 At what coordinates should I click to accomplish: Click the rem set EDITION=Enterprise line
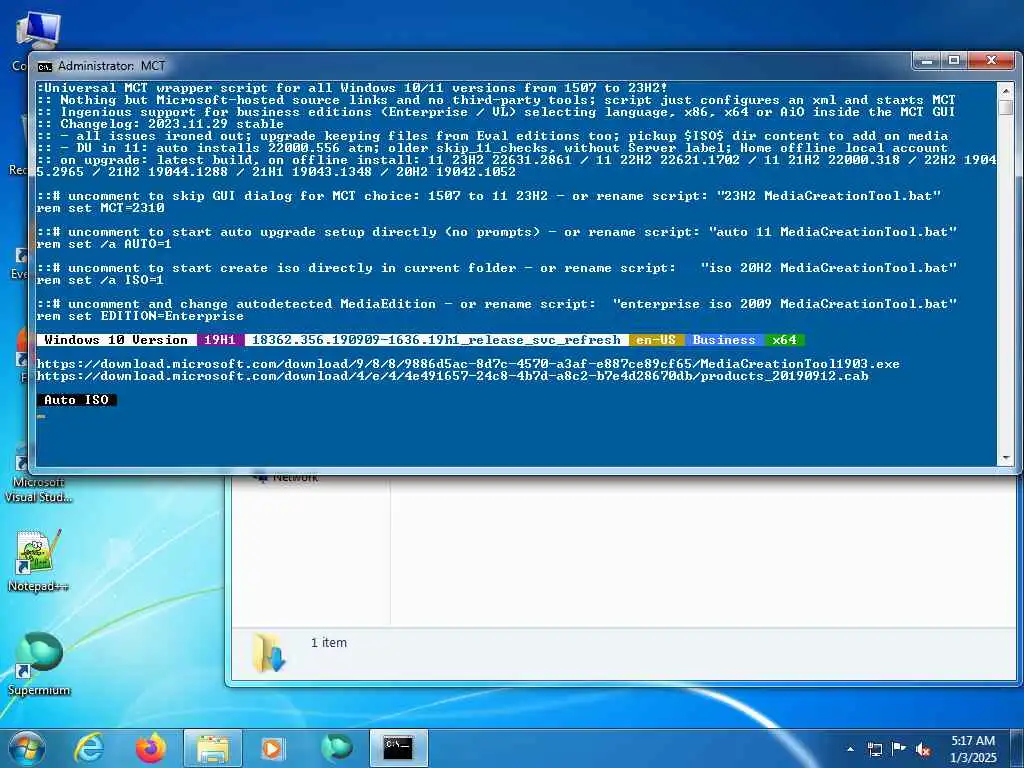coord(140,315)
